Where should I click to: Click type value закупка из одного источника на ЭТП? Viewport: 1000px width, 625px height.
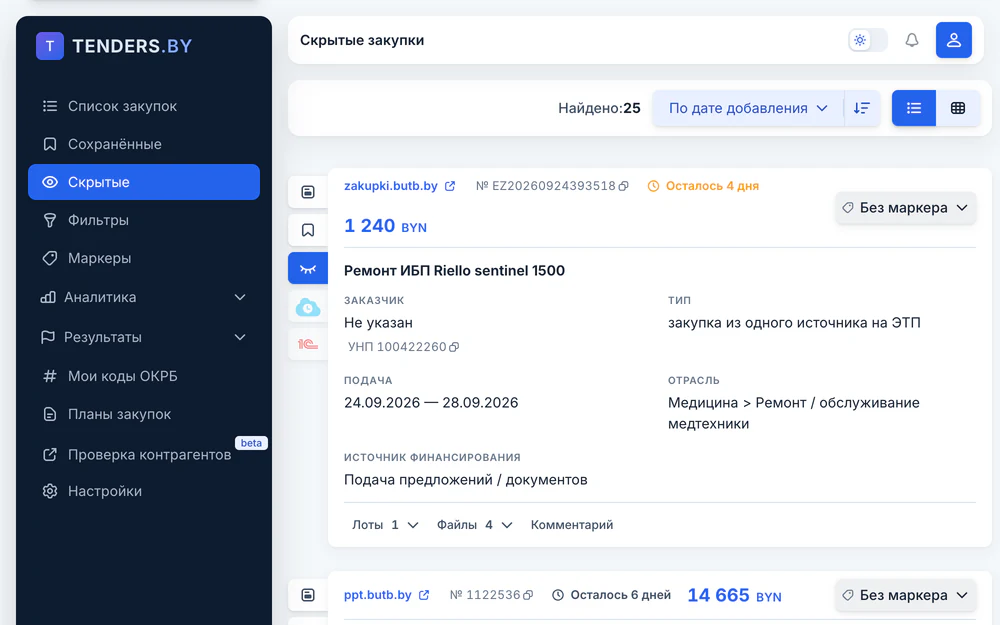click(x=794, y=323)
